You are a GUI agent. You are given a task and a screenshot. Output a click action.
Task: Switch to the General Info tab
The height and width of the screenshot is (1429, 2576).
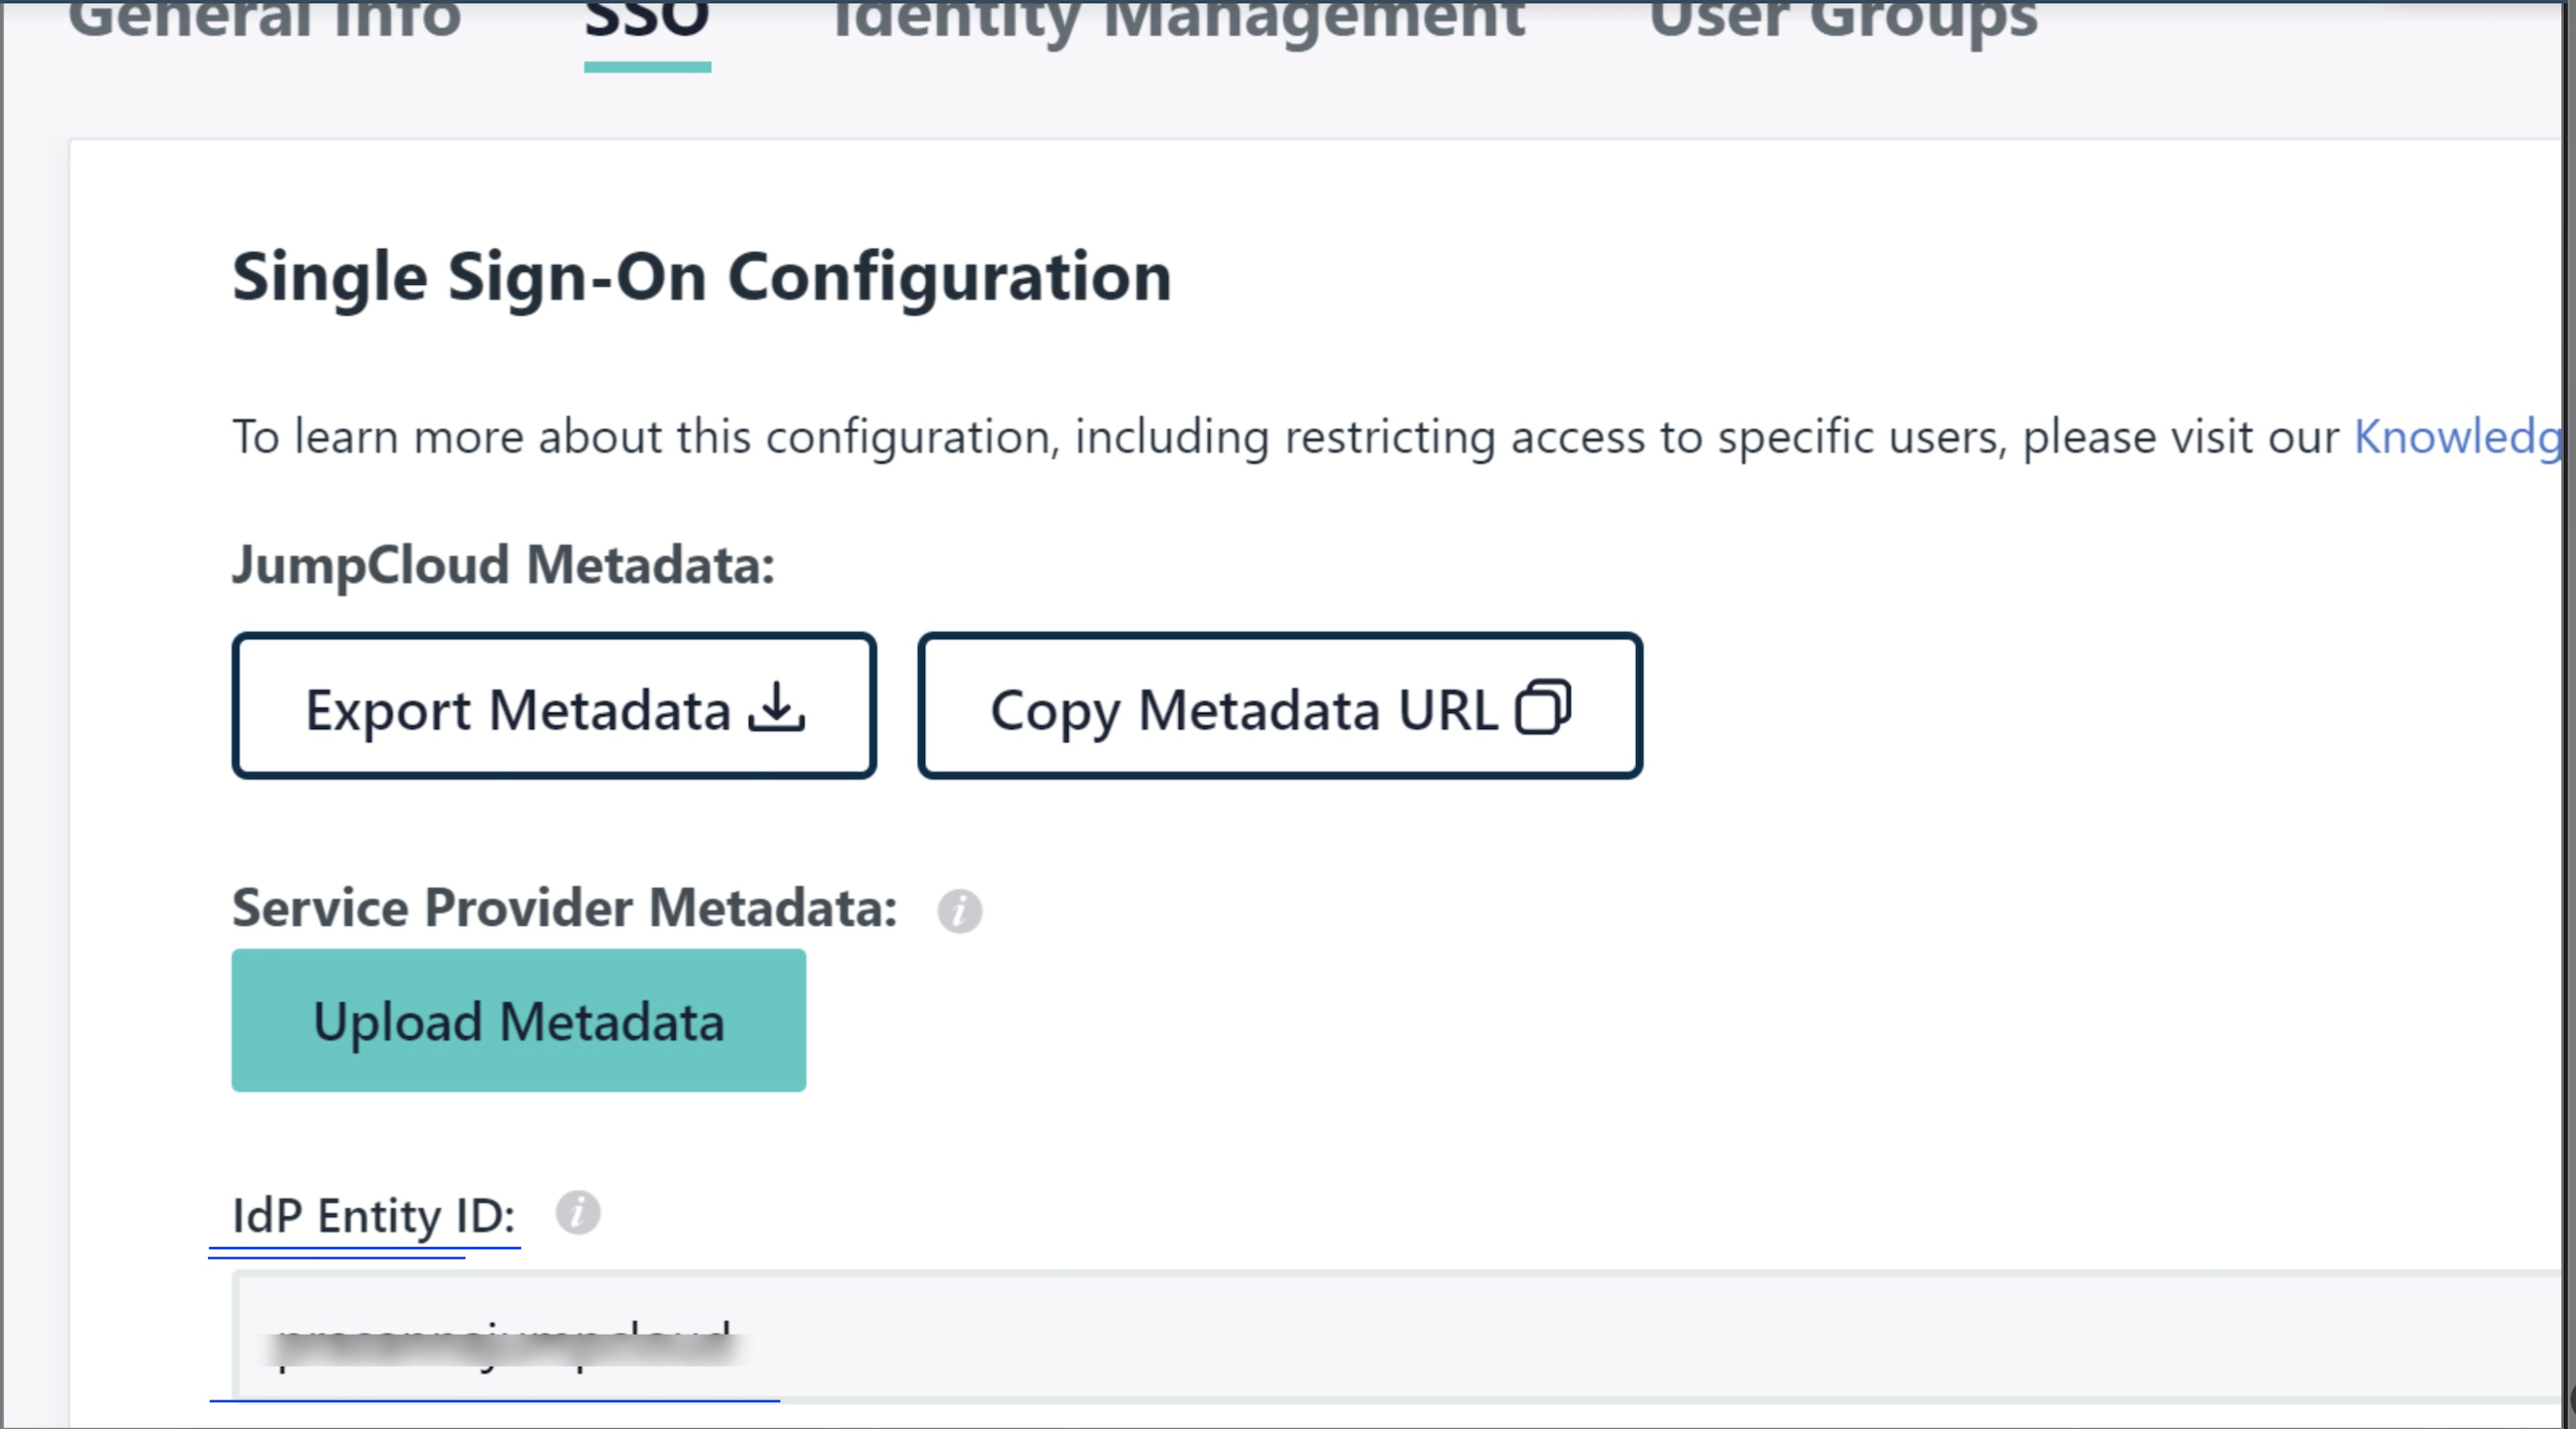[265, 20]
